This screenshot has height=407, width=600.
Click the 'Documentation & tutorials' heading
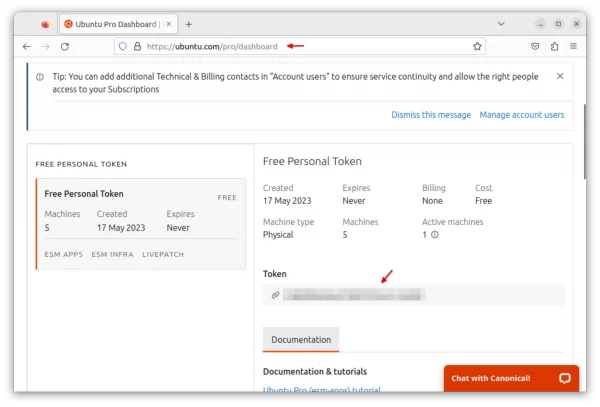pyautogui.click(x=315, y=371)
